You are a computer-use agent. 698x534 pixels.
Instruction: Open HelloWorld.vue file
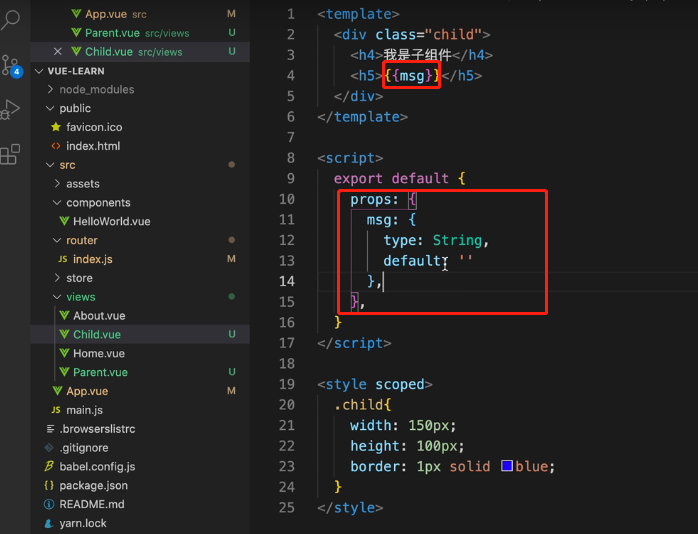coord(140,221)
